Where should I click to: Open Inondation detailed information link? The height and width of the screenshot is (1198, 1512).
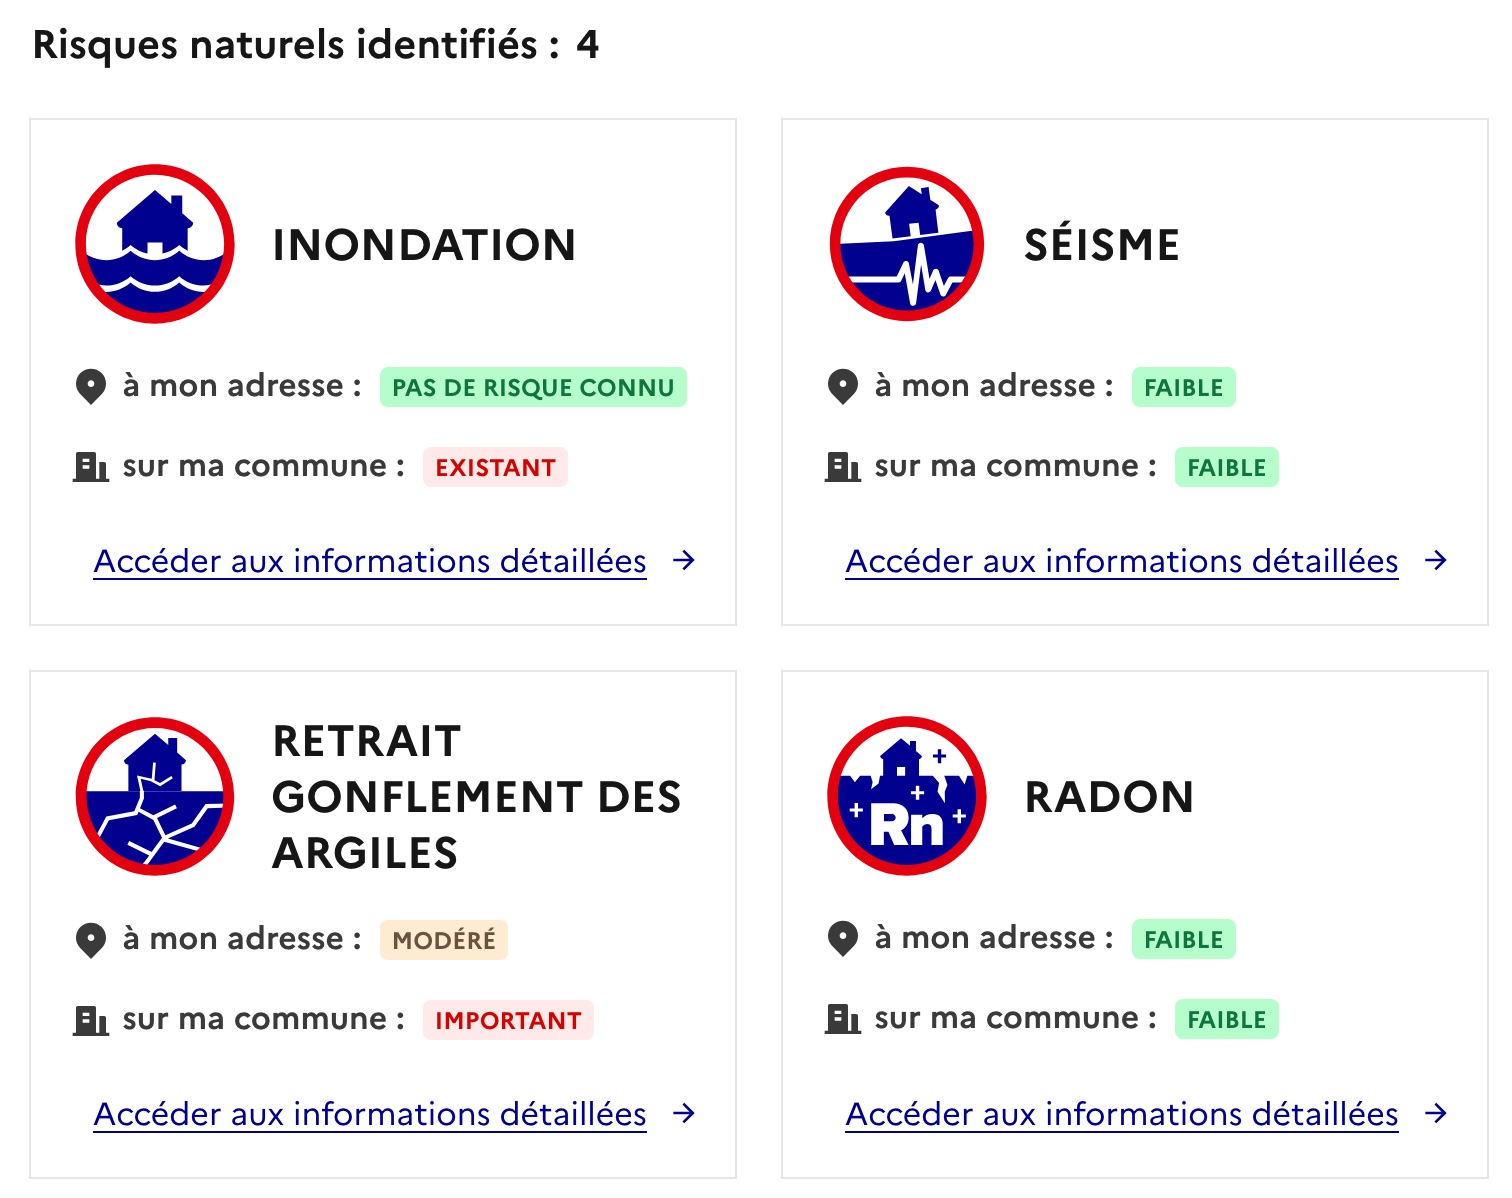tap(370, 561)
